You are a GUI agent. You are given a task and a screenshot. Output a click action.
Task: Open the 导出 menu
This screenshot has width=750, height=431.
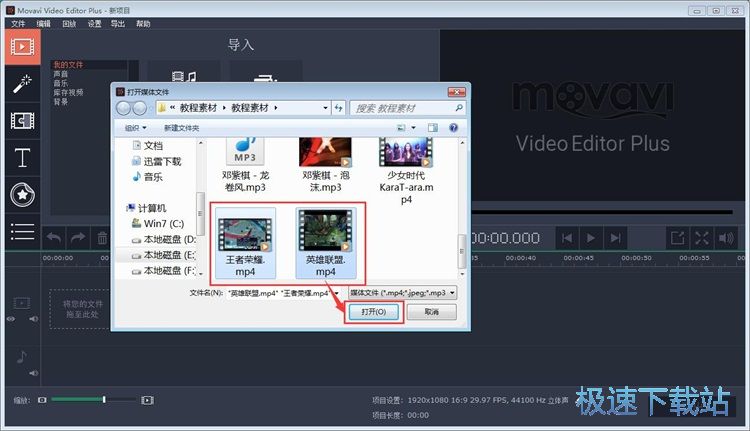118,23
